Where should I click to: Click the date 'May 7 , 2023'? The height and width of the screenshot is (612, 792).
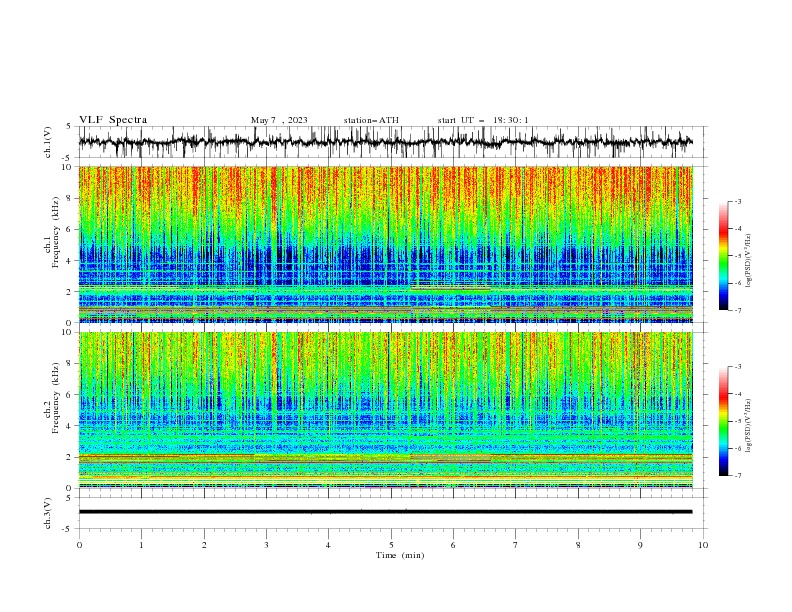279,120
